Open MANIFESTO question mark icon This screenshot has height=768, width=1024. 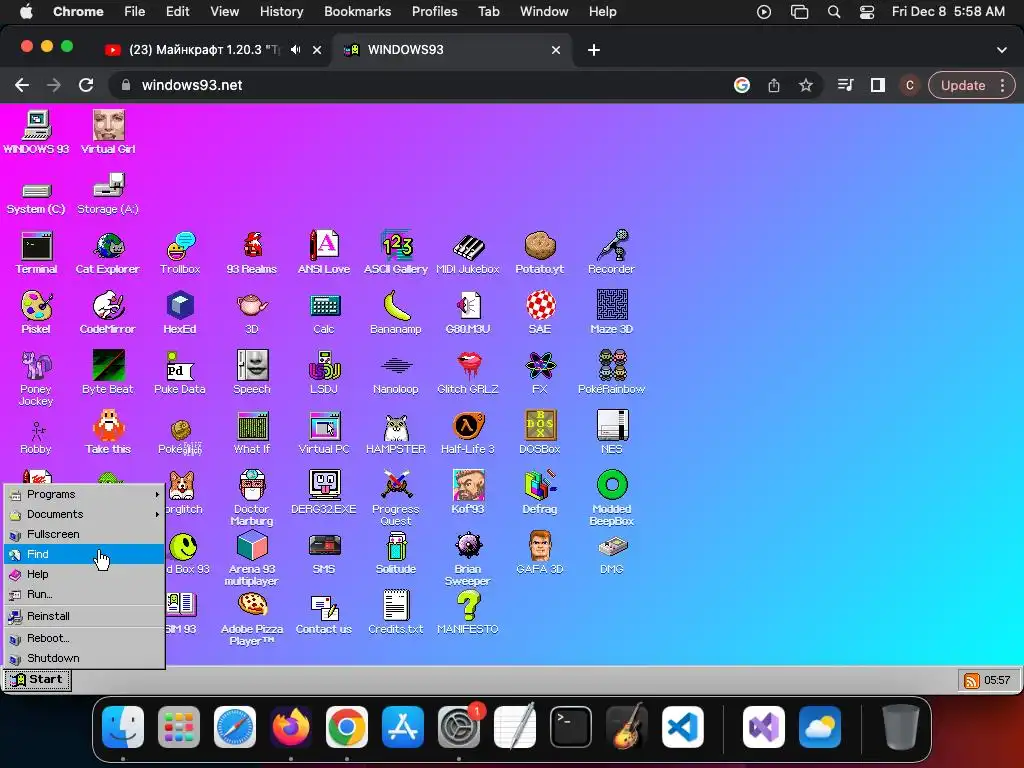tap(468, 613)
